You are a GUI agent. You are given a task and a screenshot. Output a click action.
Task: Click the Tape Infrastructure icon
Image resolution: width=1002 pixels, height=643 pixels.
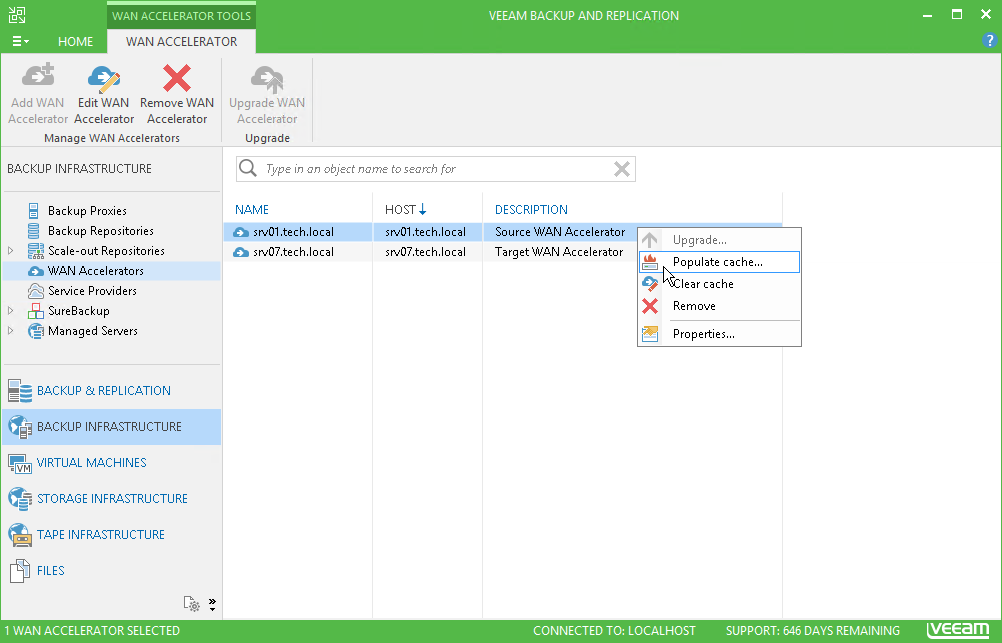pyautogui.click(x=20, y=535)
